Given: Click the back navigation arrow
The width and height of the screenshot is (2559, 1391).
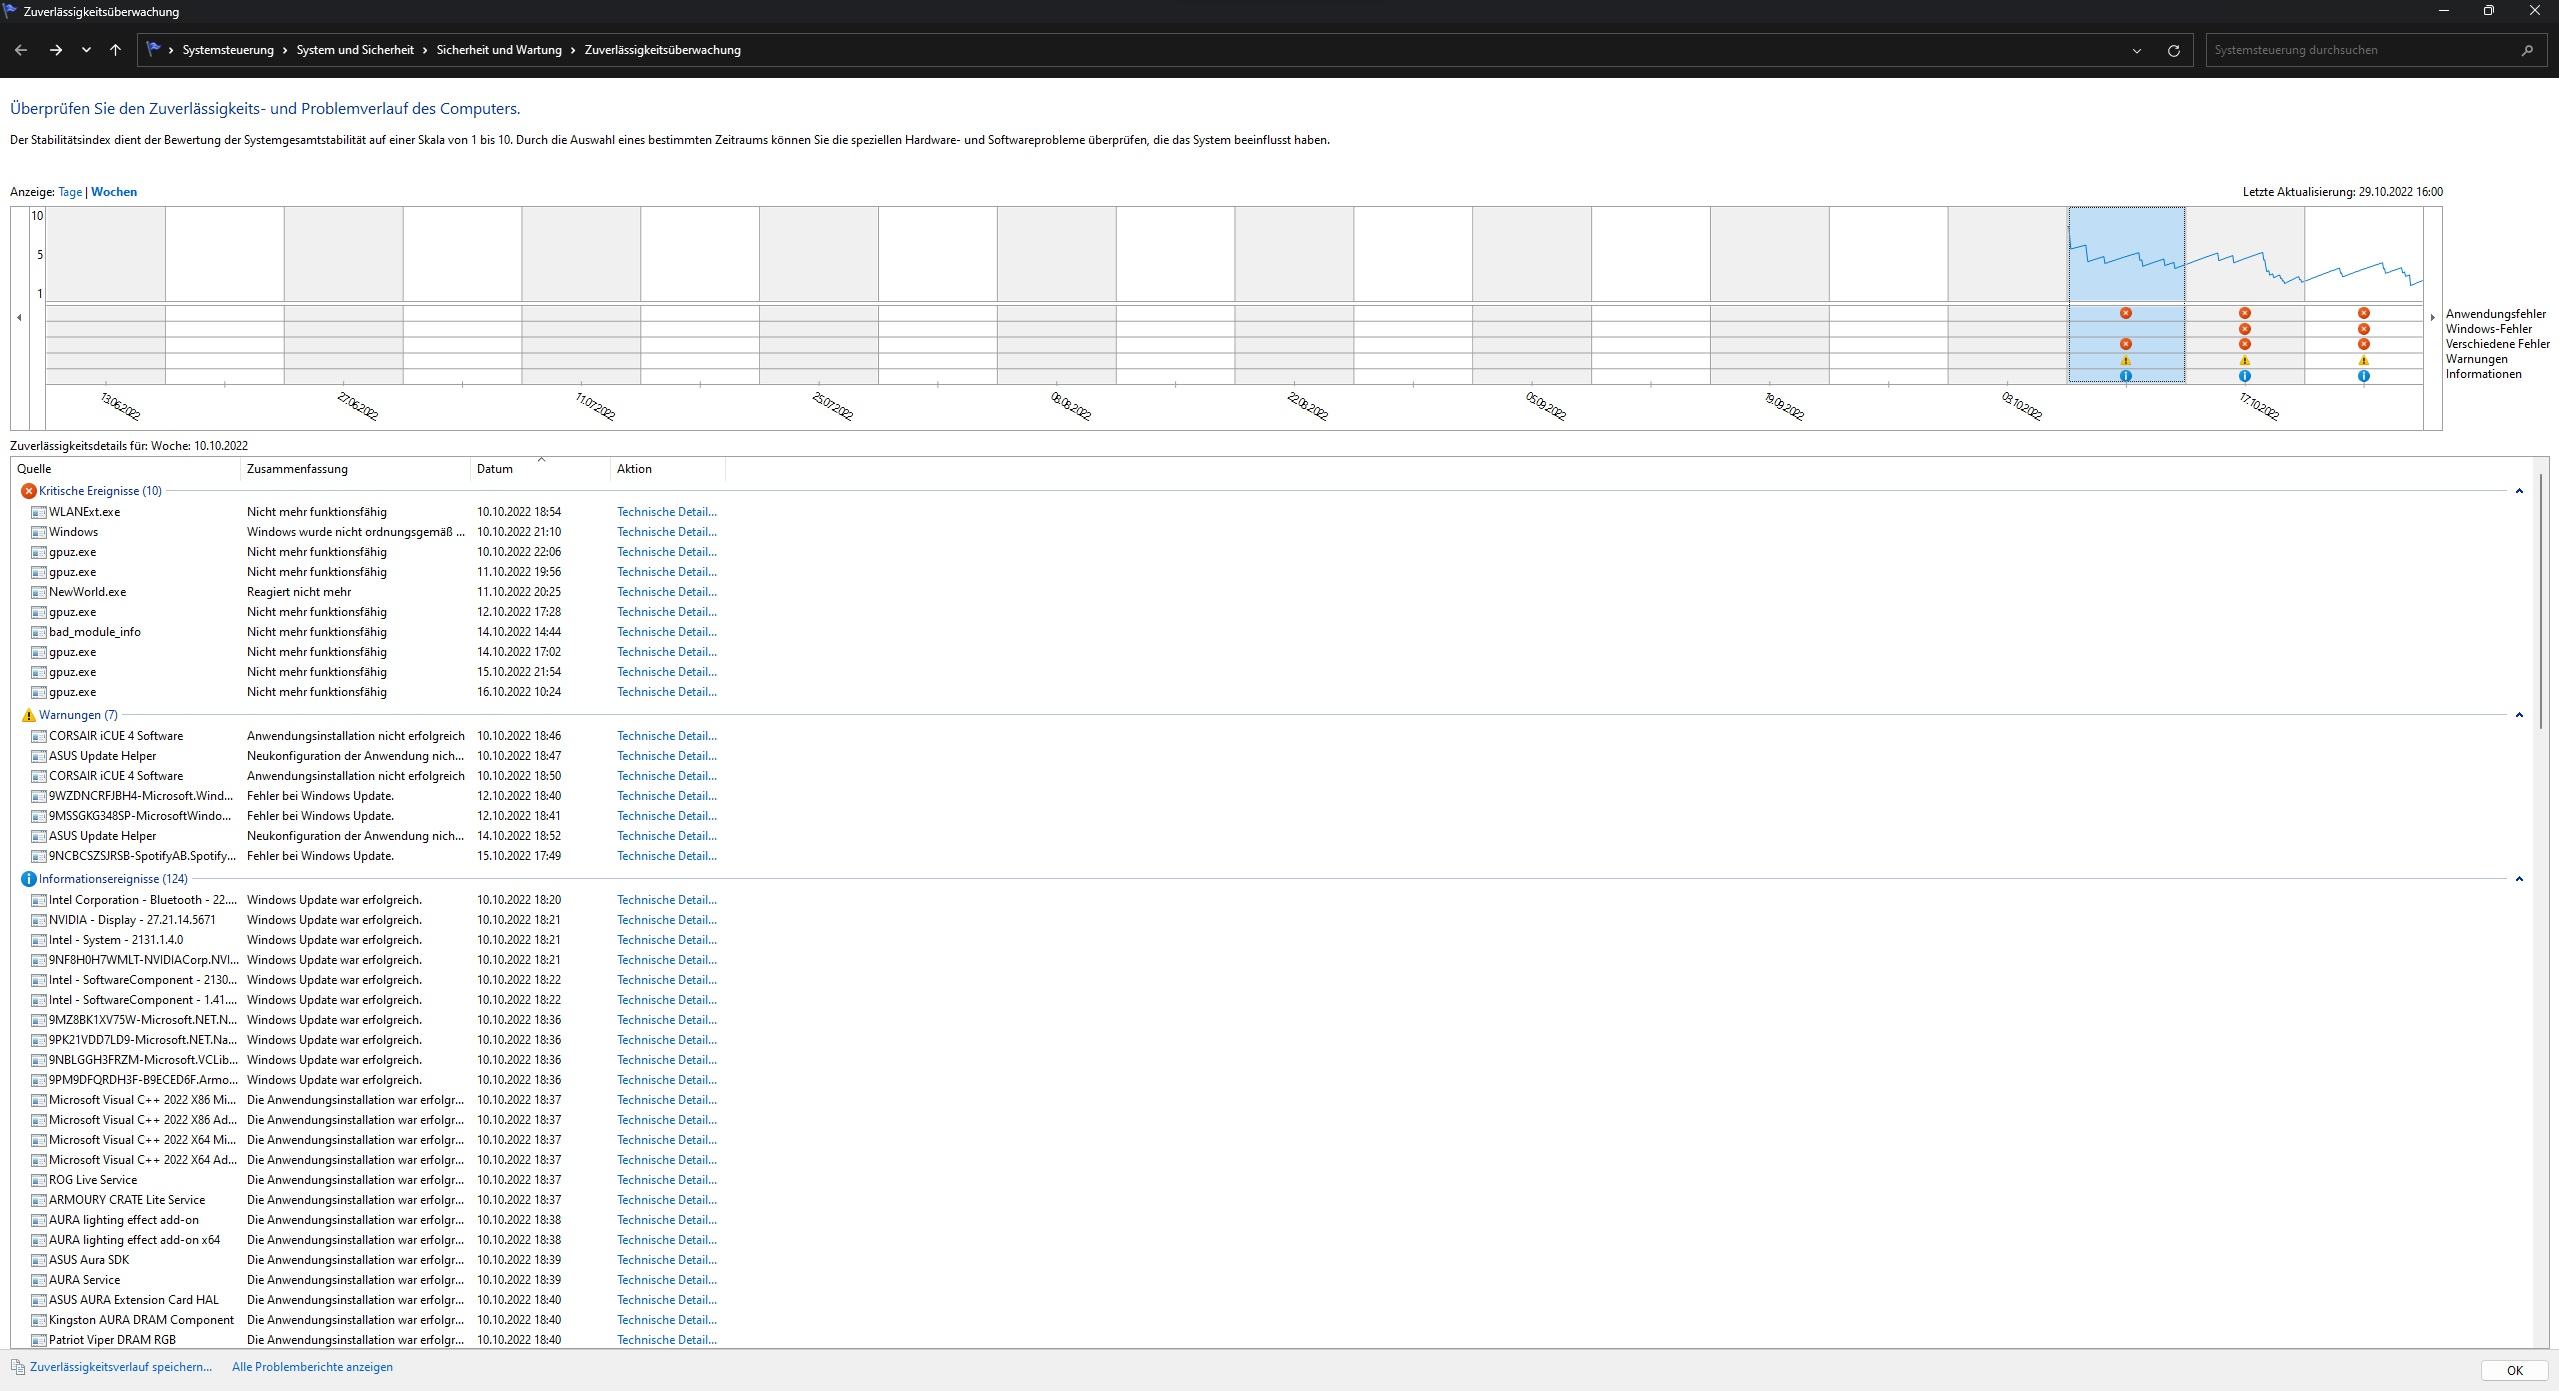Looking at the screenshot, I should [21, 50].
